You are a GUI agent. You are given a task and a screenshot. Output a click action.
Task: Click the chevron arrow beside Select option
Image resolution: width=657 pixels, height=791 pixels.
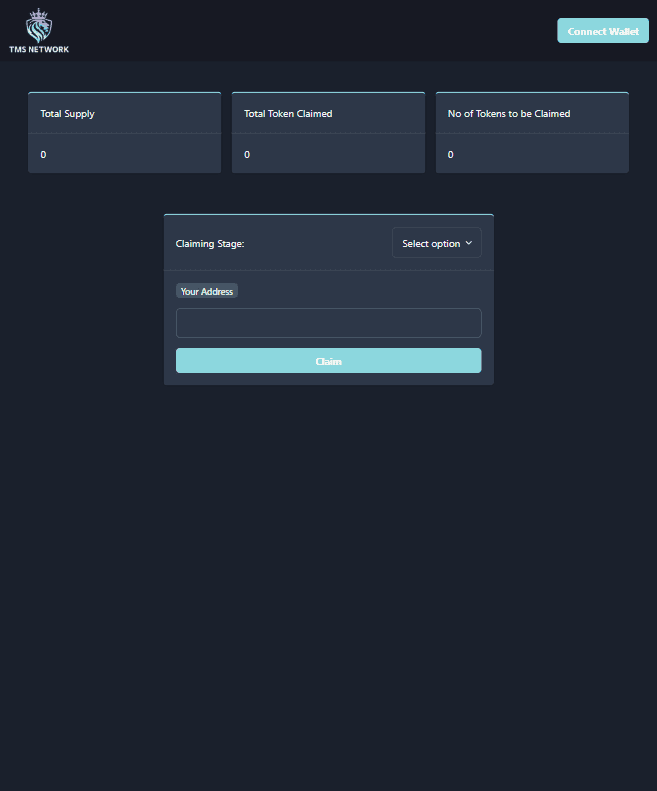468,243
